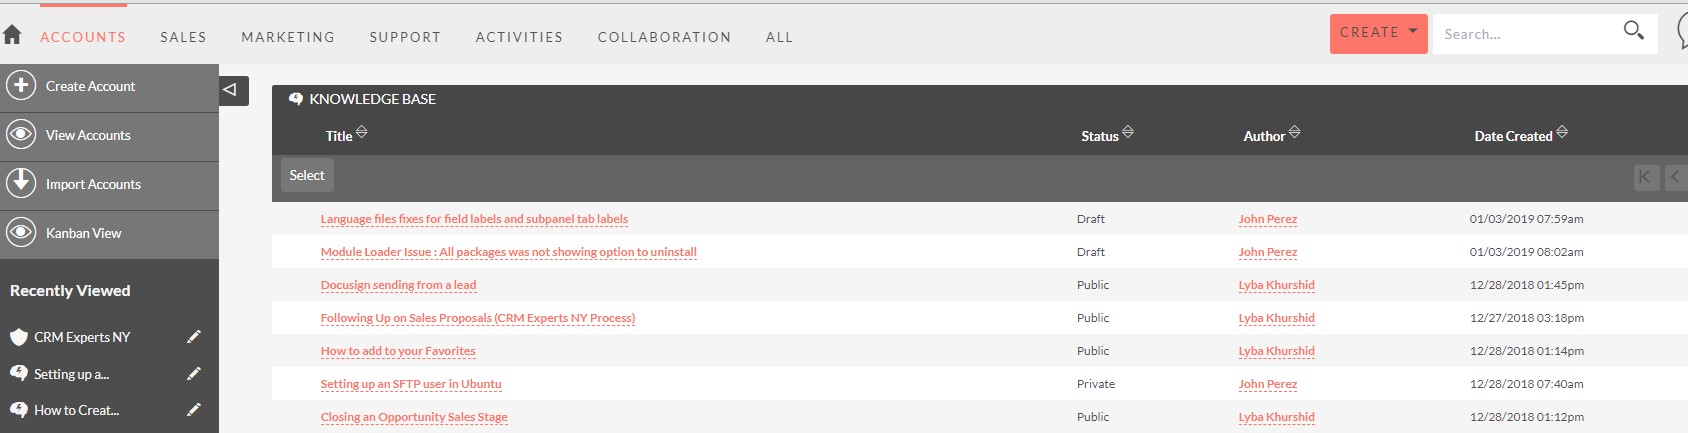The width and height of the screenshot is (1688, 433).
Task: Collapse the sidebar with the arrow toggle
Action: 233,90
